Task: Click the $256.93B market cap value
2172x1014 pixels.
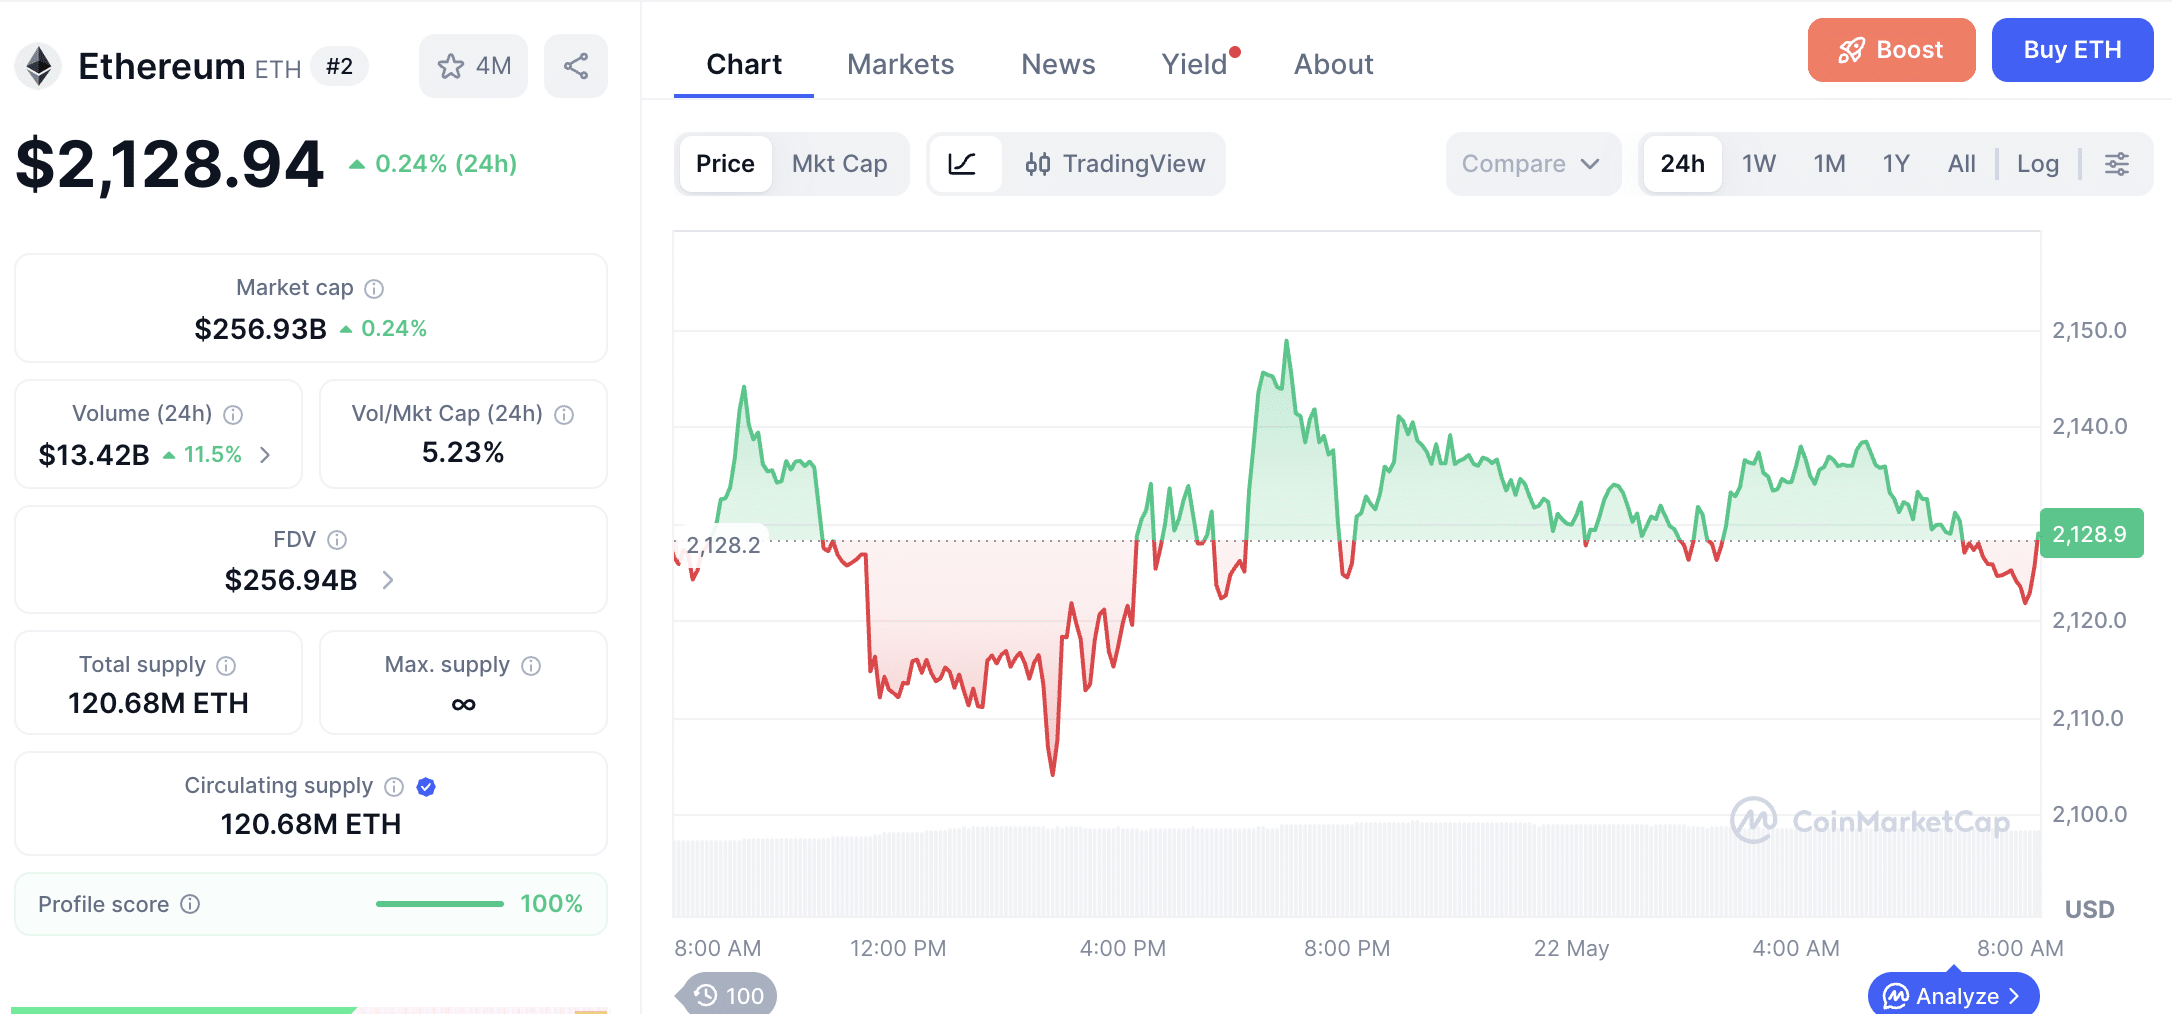Action: click(261, 329)
